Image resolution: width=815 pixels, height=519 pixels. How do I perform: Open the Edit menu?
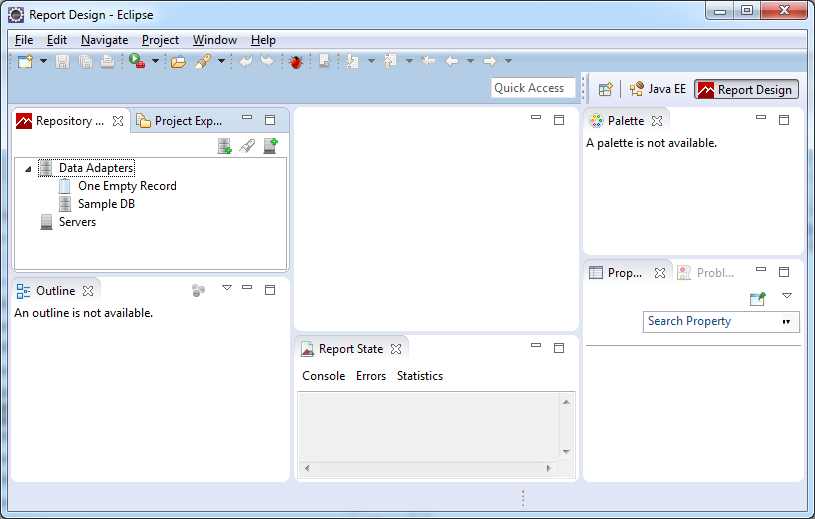[57, 40]
